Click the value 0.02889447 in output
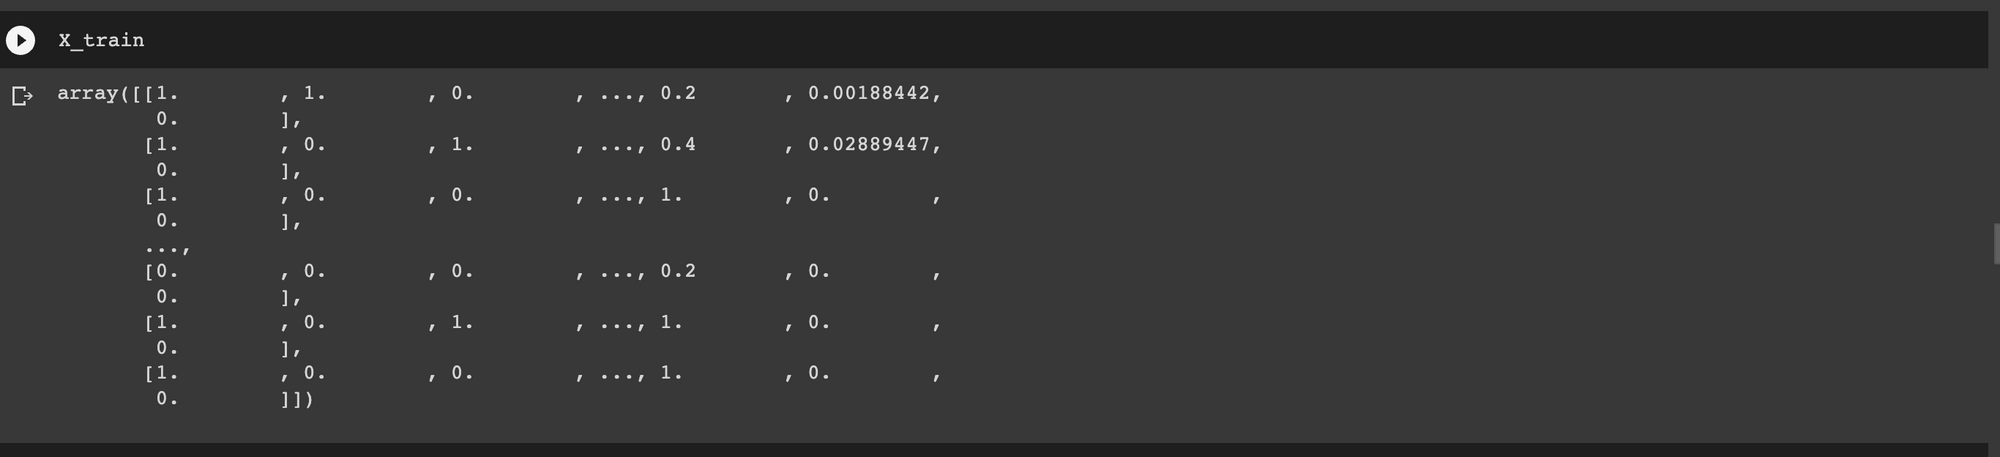The width and height of the screenshot is (2000, 457). 869,144
